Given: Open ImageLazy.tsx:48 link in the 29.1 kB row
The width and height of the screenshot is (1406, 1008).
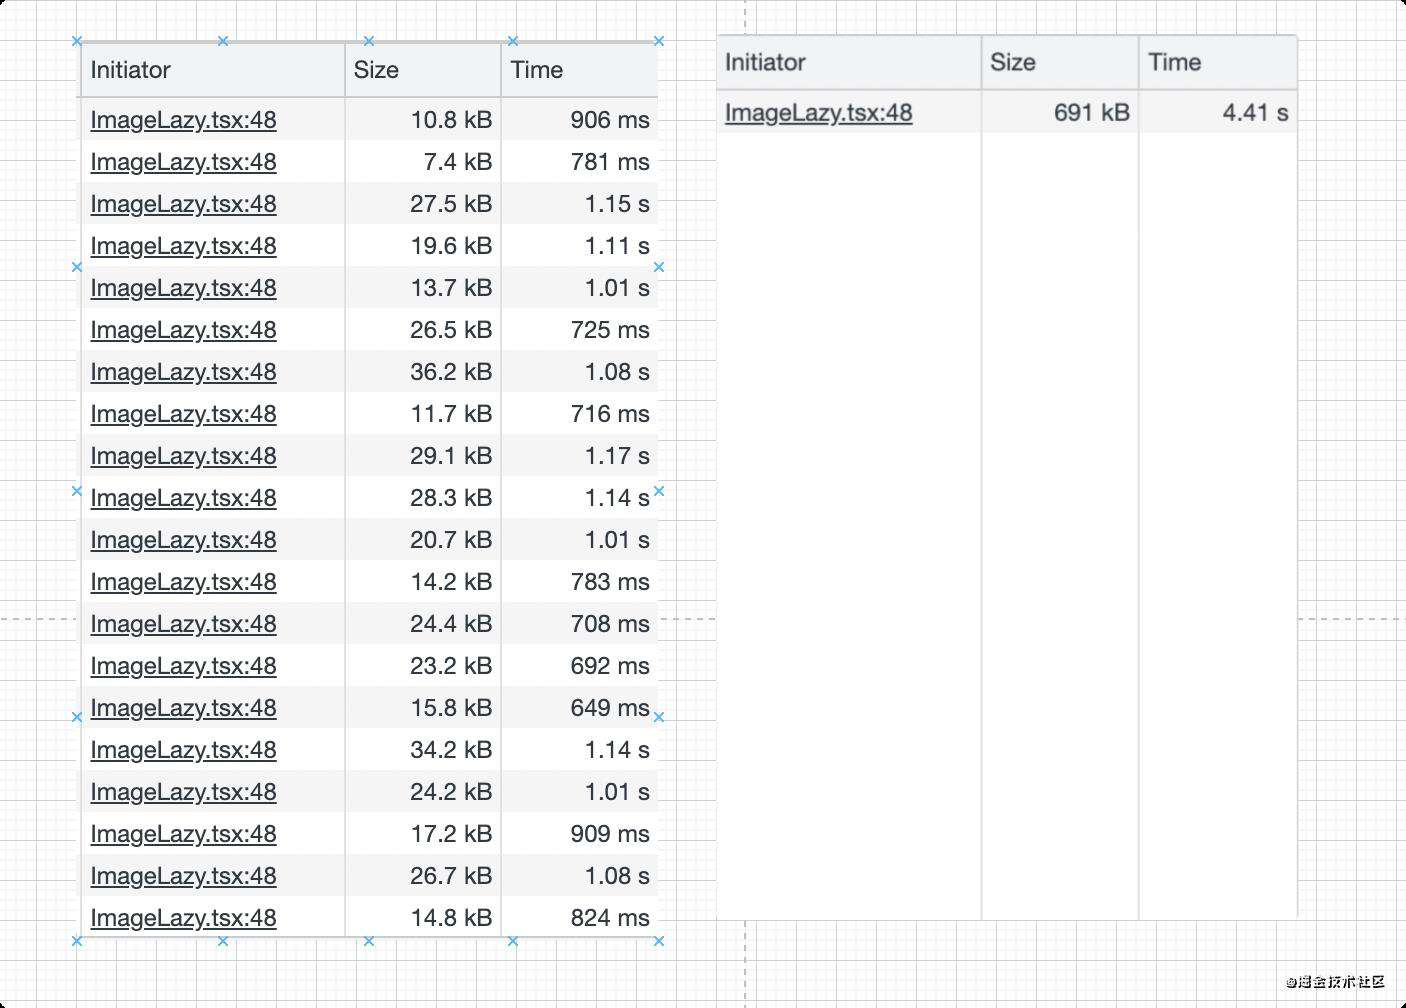Looking at the screenshot, I should [x=183, y=456].
